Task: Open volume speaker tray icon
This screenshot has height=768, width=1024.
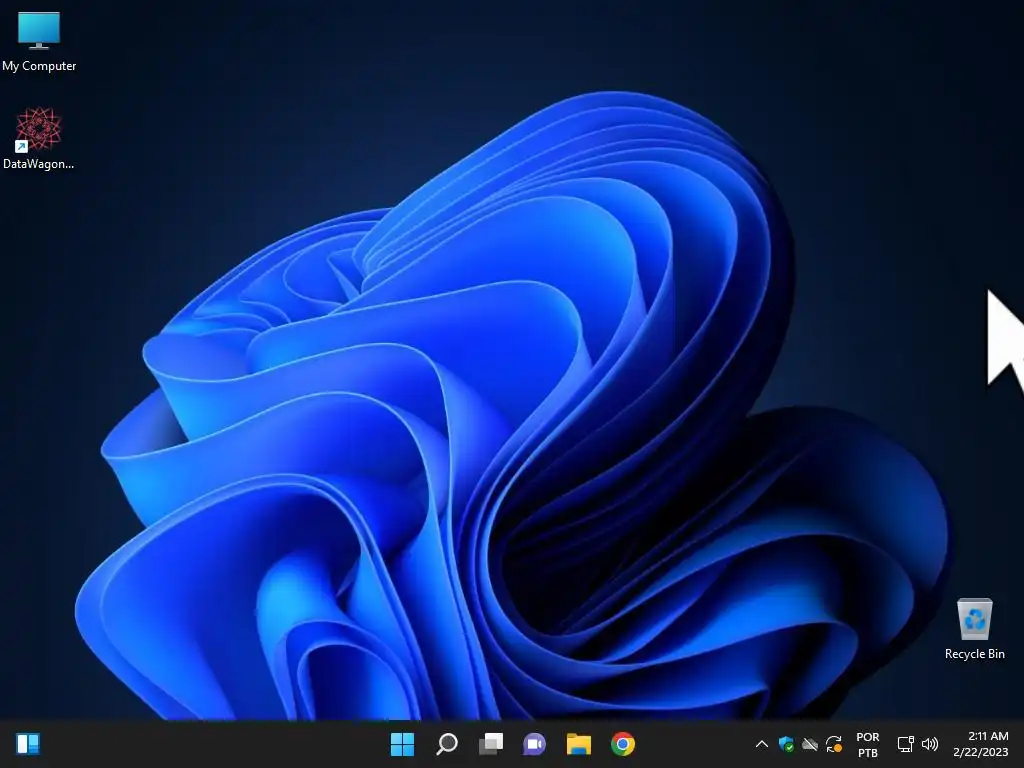Action: click(930, 744)
